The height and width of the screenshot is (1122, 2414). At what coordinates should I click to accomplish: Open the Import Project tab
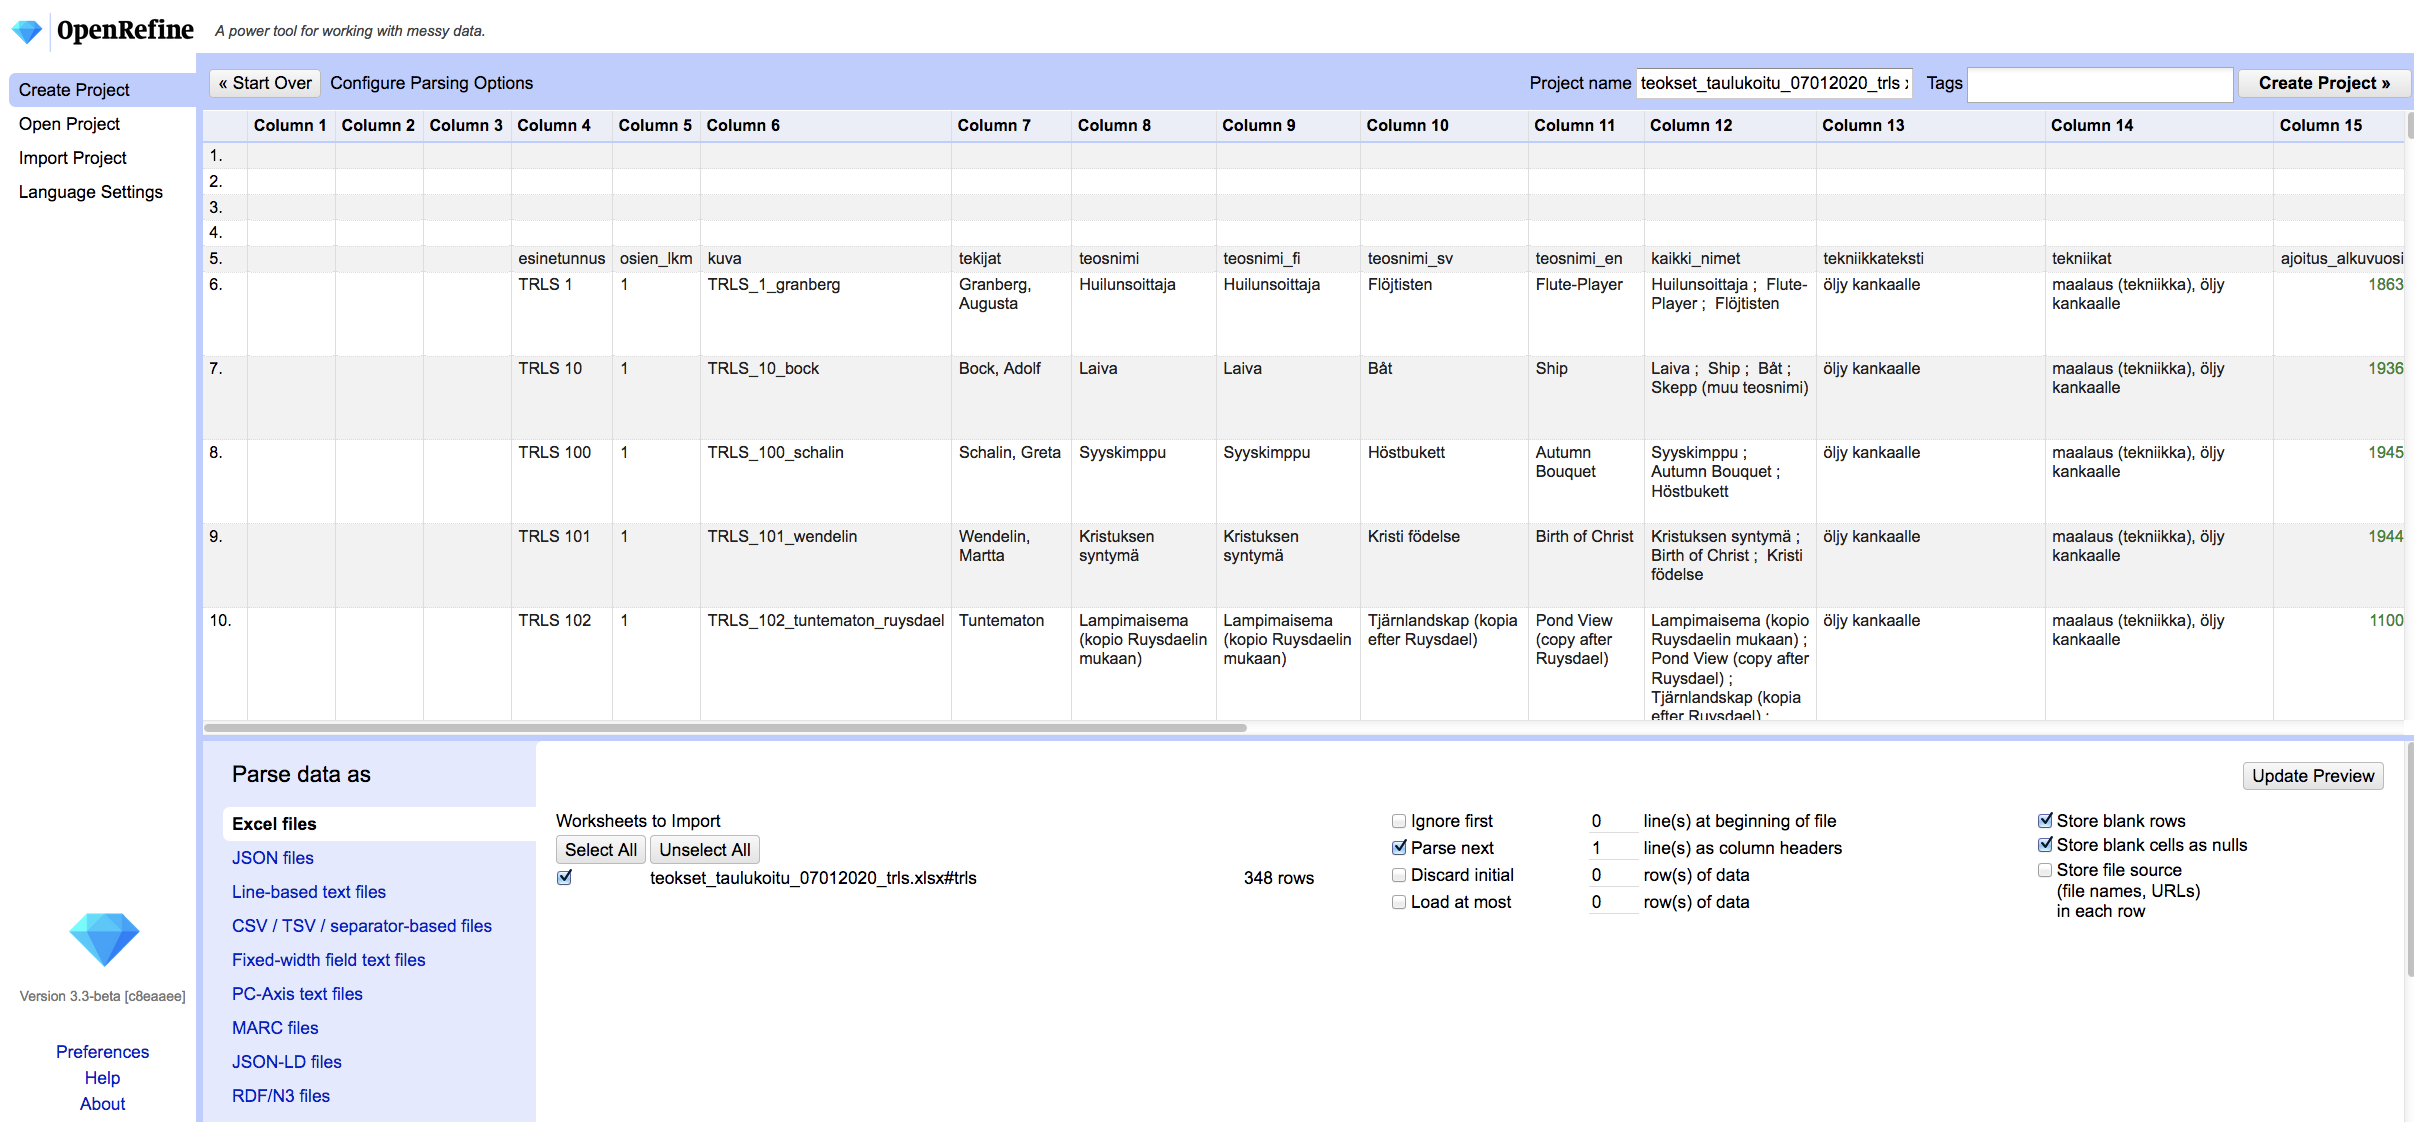point(72,158)
